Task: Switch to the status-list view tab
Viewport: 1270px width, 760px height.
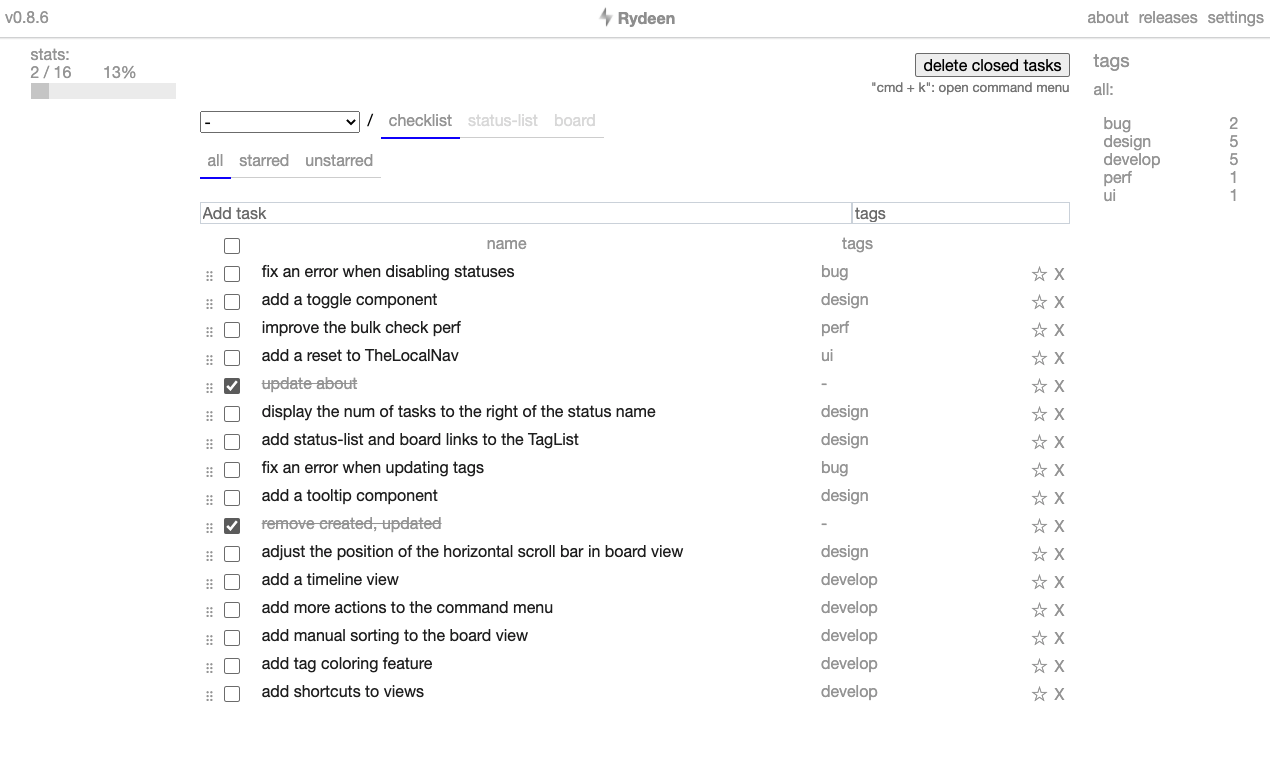Action: point(503,121)
